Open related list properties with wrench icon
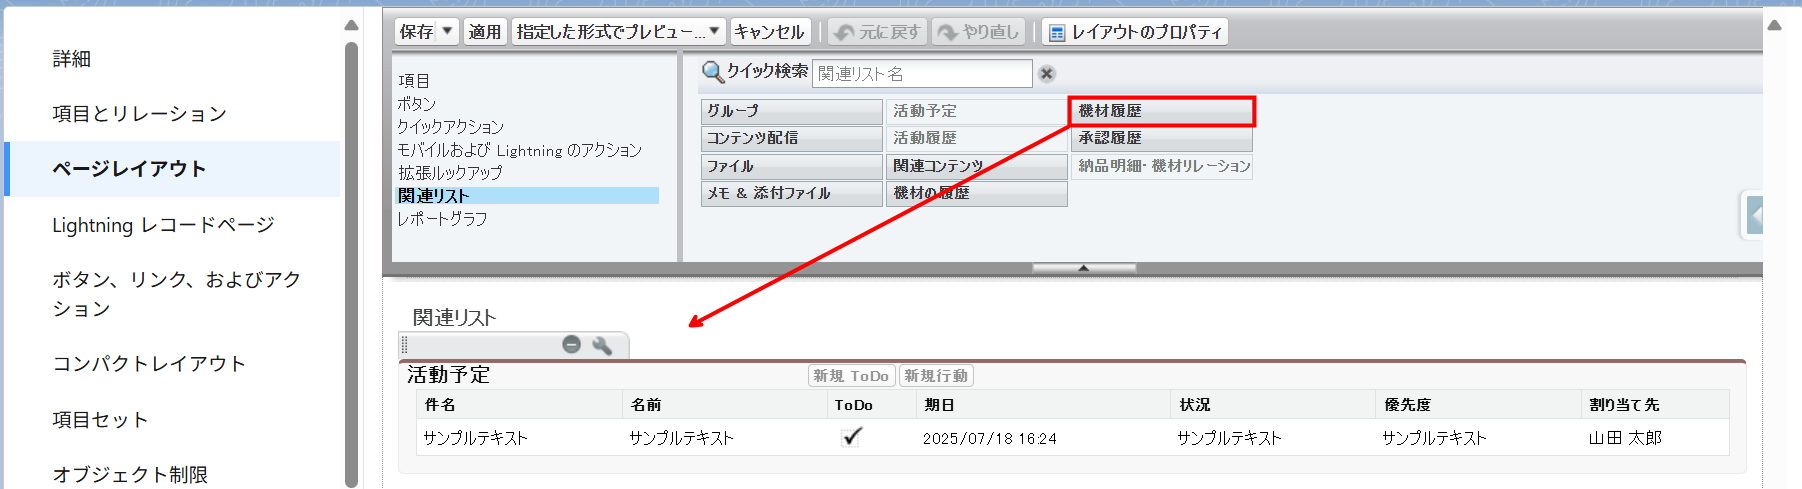 pyautogui.click(x=602, y=345)
